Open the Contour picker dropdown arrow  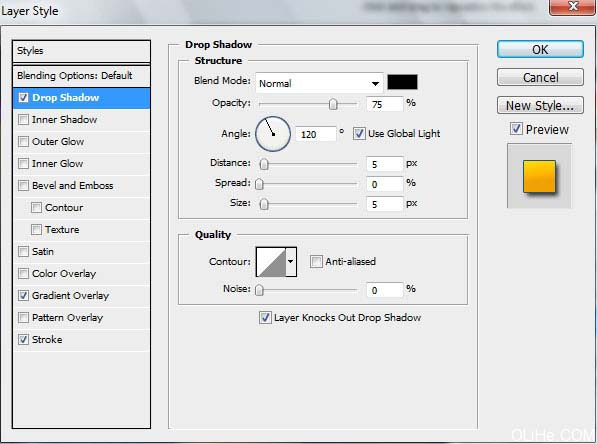[291, 262]
